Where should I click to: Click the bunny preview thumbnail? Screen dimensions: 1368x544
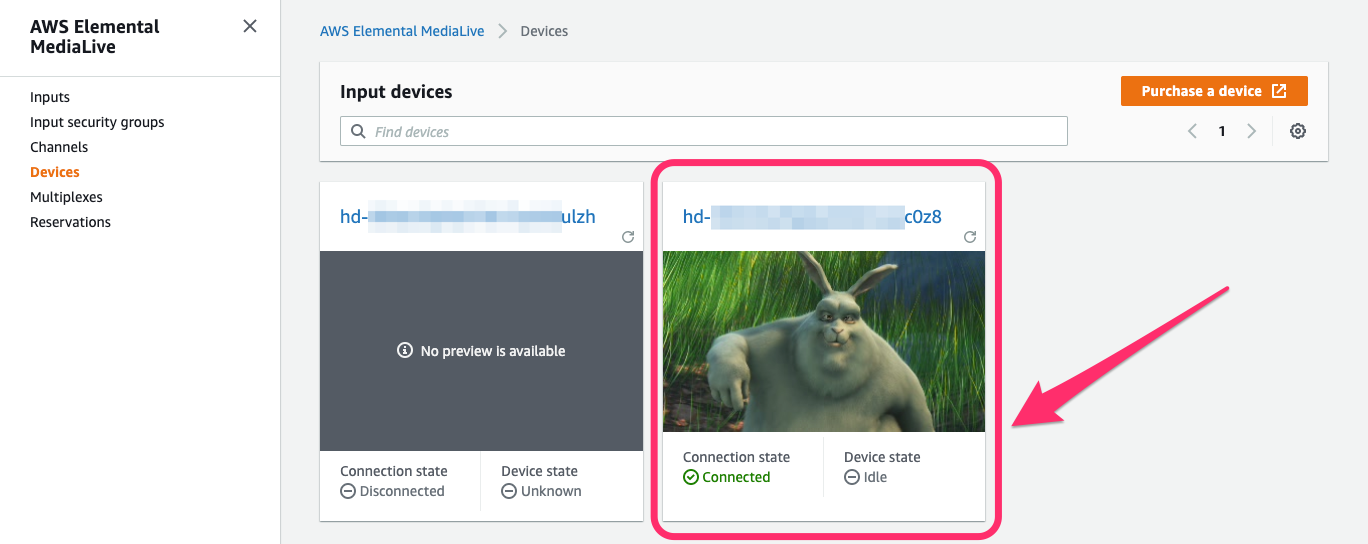[823, 341]
